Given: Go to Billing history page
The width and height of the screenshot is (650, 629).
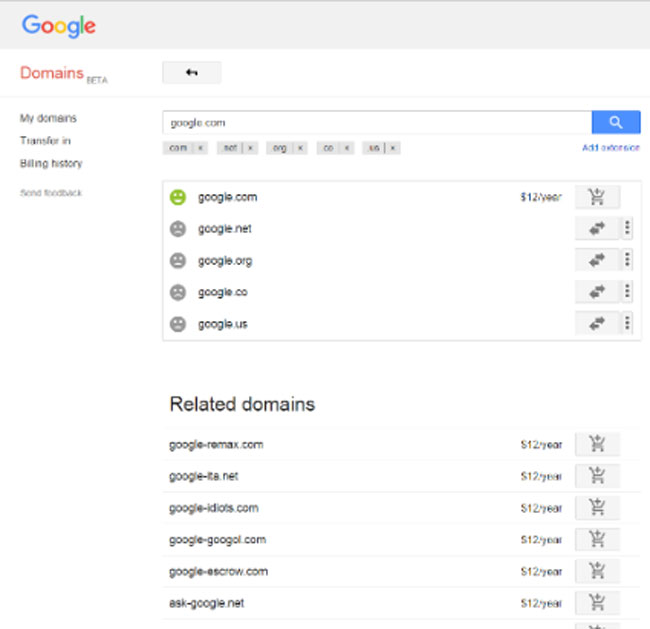Looking at the screenshot, I should (51, 163).
